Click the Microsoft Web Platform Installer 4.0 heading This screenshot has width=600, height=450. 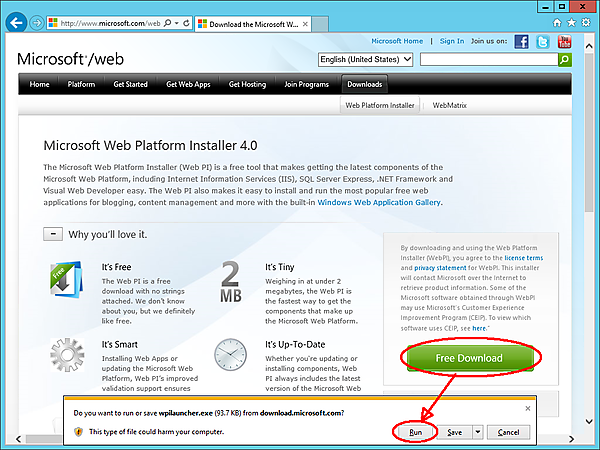[150, 145]
